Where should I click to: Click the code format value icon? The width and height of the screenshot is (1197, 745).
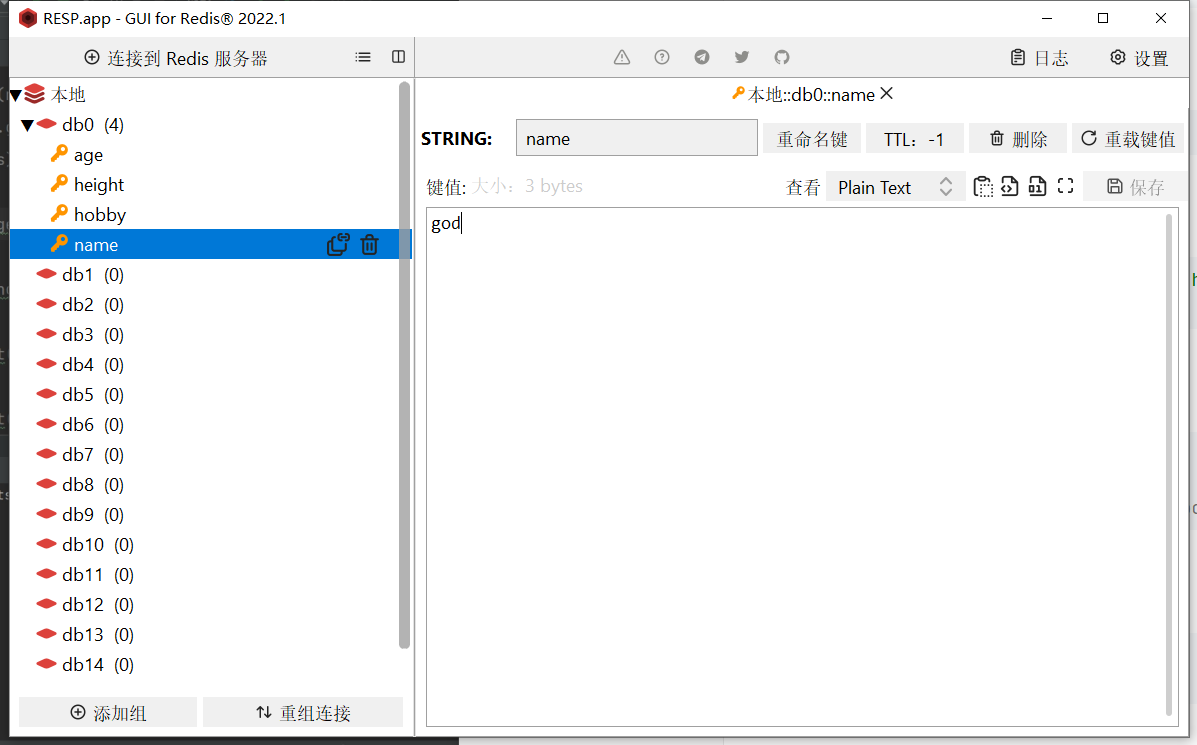coord(1009,186)
